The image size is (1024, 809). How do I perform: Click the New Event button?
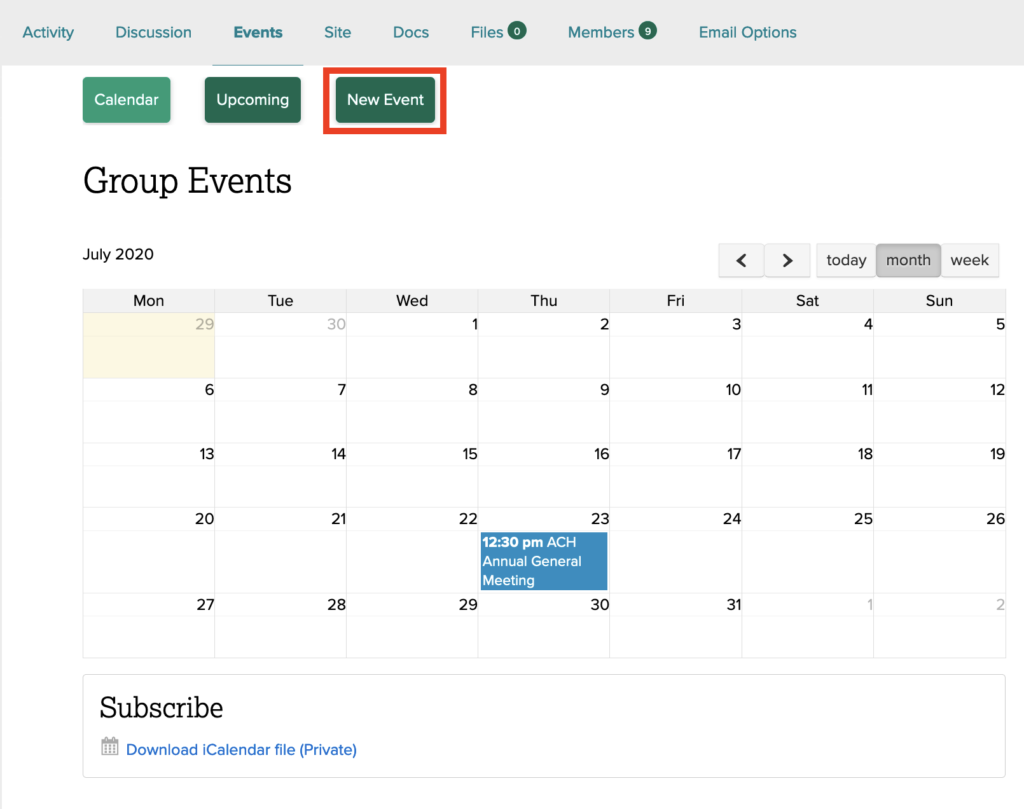tap(385, 100)
